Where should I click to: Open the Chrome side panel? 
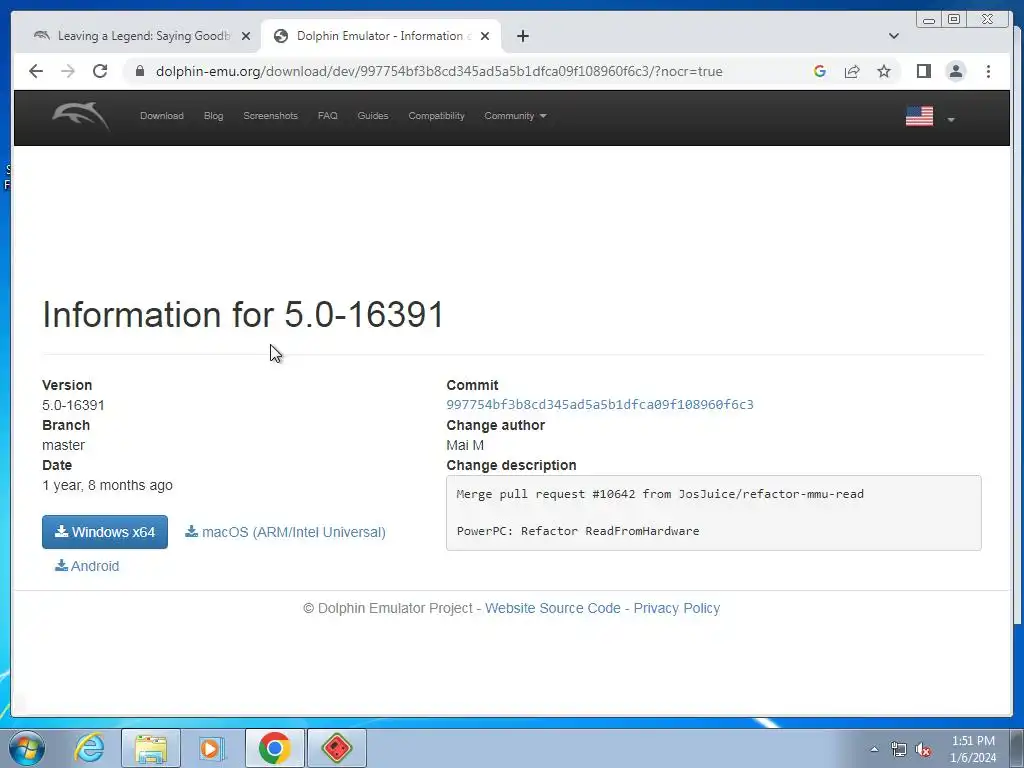pyautogui.click(x=923, y=71)
